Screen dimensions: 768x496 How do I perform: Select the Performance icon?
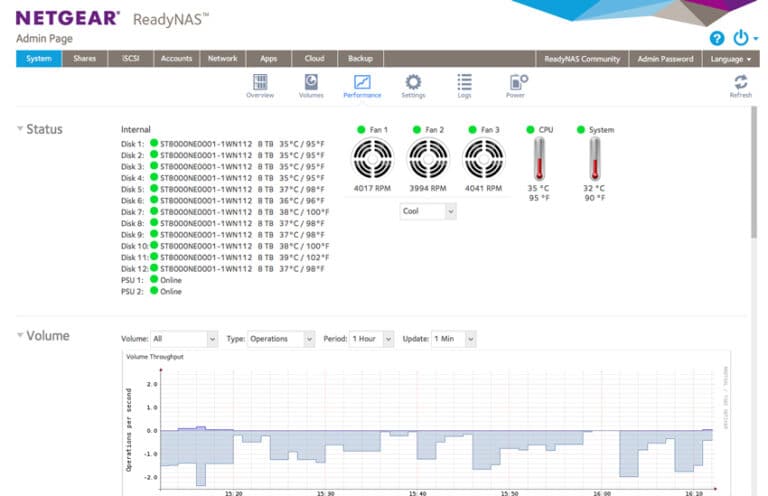point(362,86)
